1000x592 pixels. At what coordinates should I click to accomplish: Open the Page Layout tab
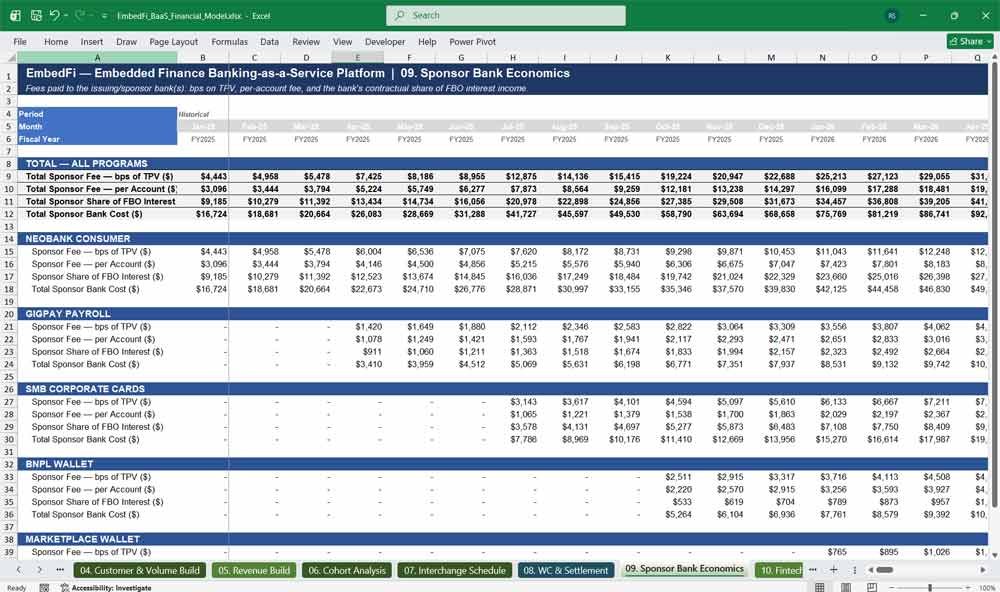[173, 41]
